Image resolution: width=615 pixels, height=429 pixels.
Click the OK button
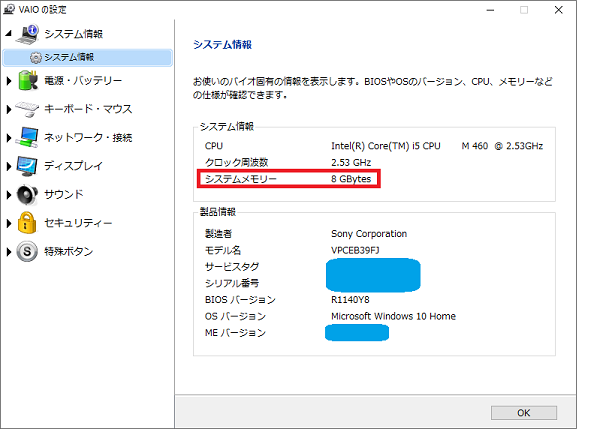pos(524,413)
